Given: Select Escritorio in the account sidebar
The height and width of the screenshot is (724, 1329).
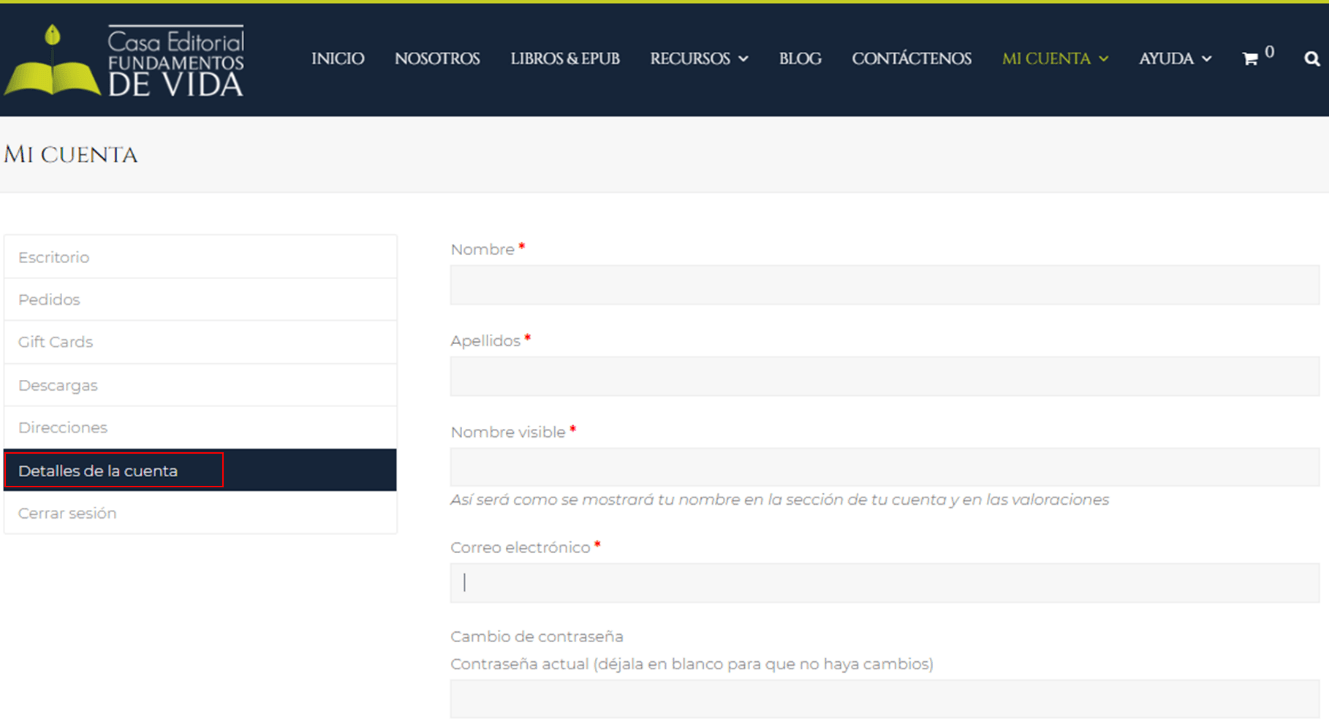Looking at the screenshot, I should 54,257.
